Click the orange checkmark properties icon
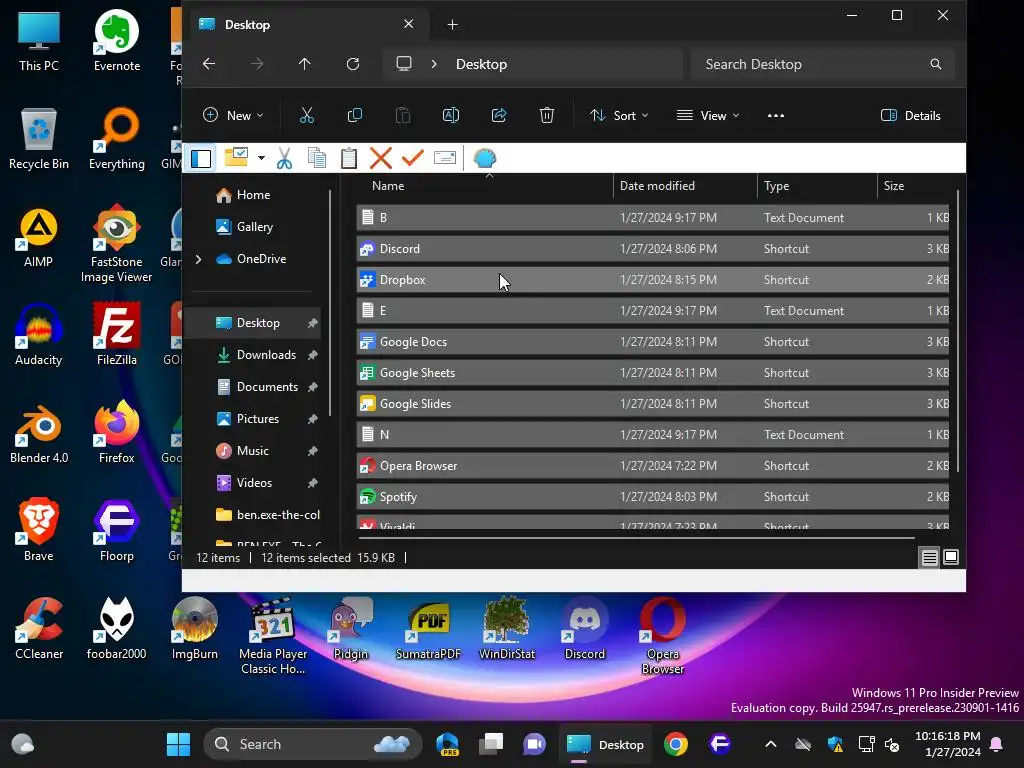1024x768 pixels. [413, 157]
